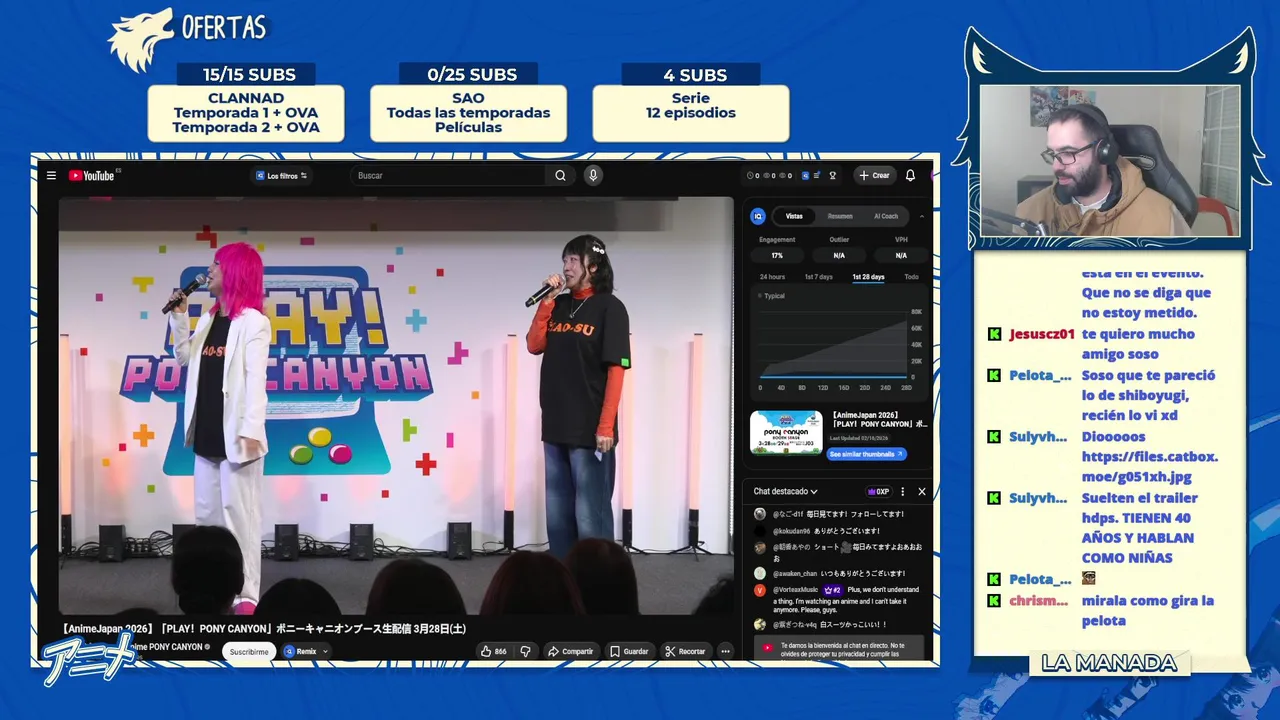Switch to the Resumen tab
The image size is (1280, 720).
840,216
